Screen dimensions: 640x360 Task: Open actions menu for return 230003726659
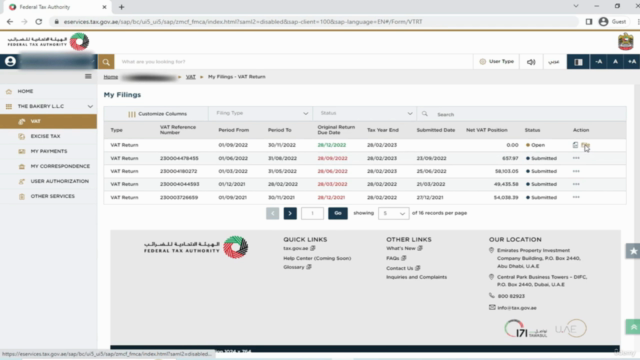[576, 197]
